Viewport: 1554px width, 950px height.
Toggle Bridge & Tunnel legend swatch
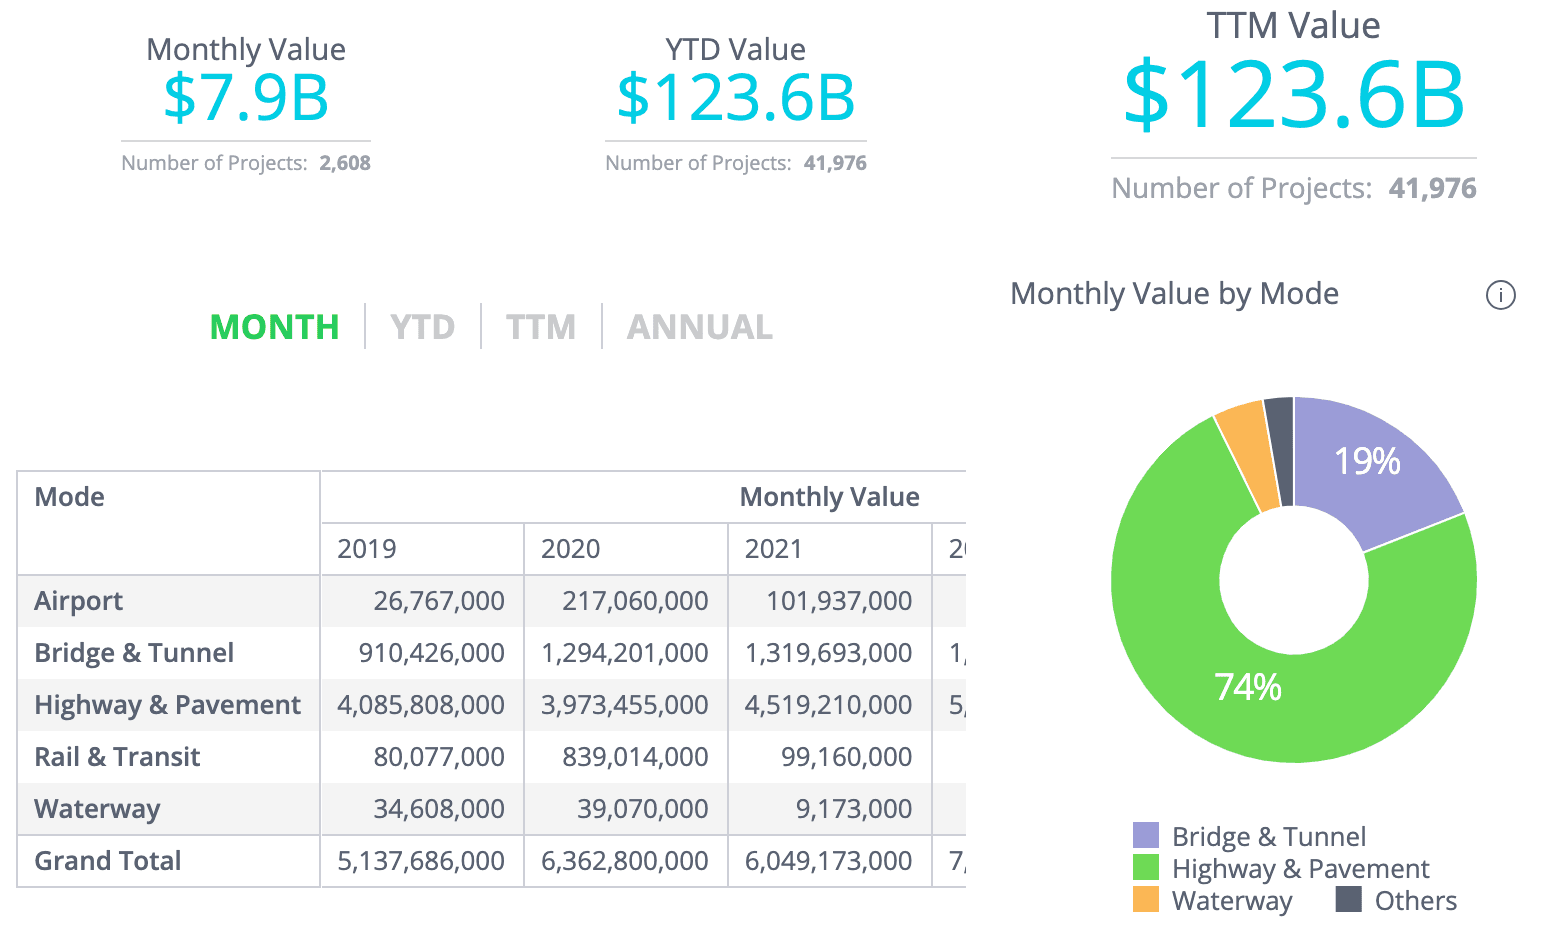pyautogui.click(x=1146, y=836)
